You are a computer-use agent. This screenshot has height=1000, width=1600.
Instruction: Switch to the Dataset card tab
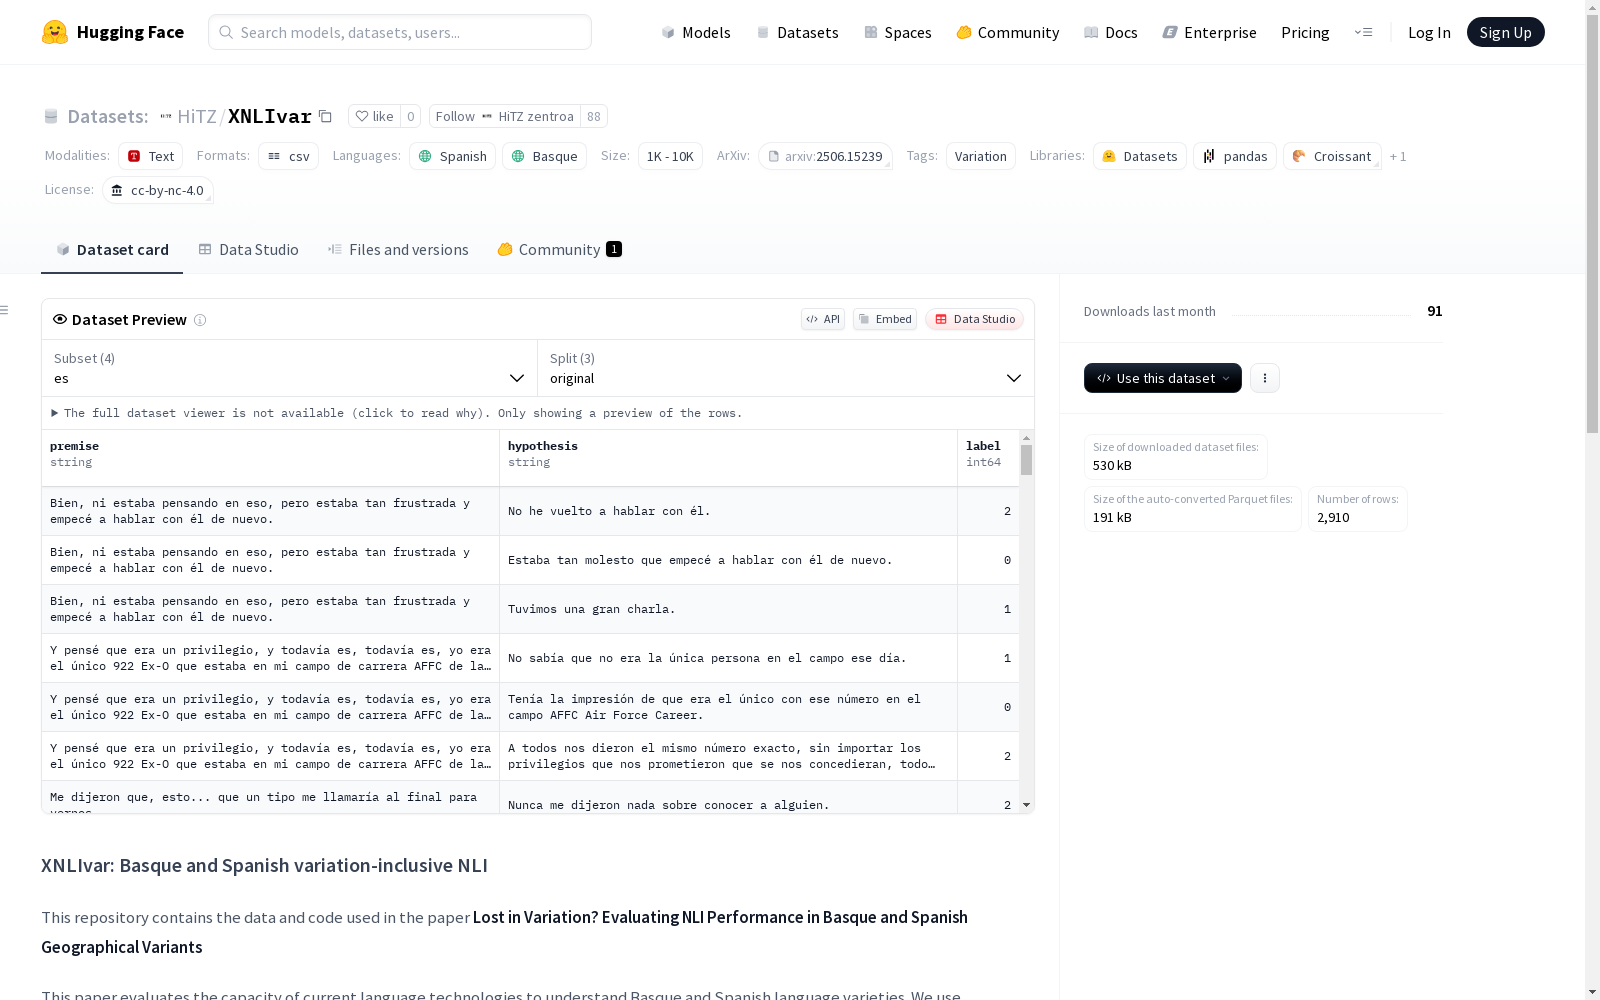(112, 250)
